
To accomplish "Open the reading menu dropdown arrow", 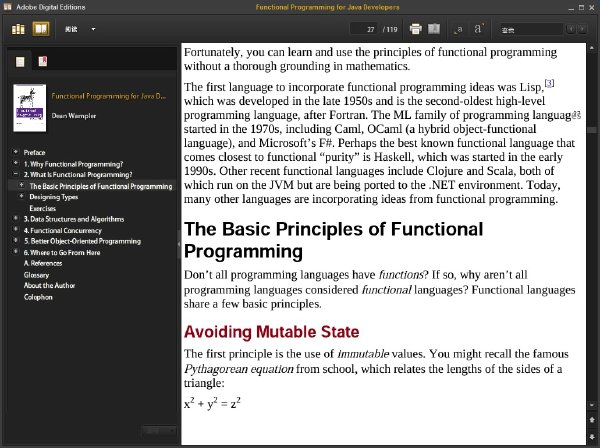I will point(93,29).
